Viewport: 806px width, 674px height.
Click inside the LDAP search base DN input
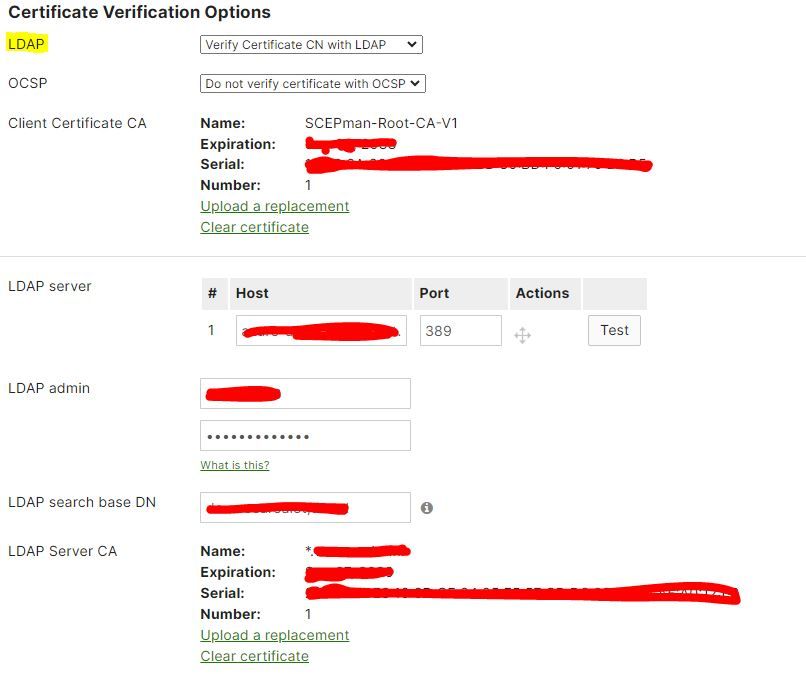pos(306,507)
